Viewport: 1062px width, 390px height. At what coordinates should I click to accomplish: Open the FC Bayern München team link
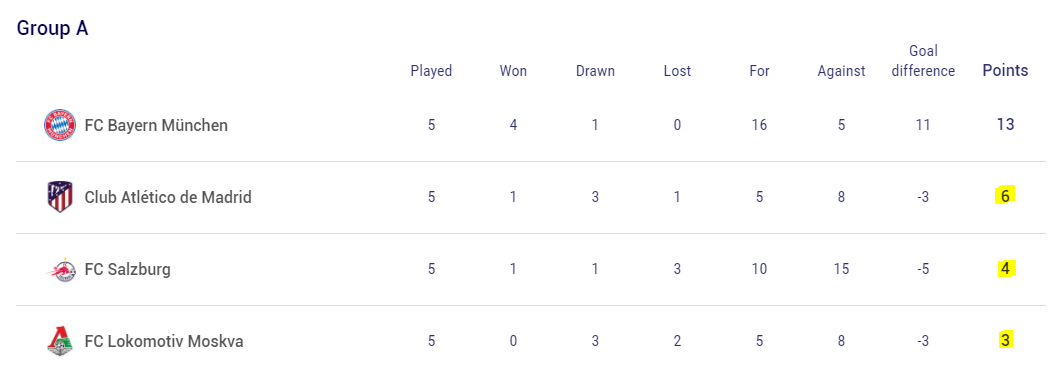[156, 125]
